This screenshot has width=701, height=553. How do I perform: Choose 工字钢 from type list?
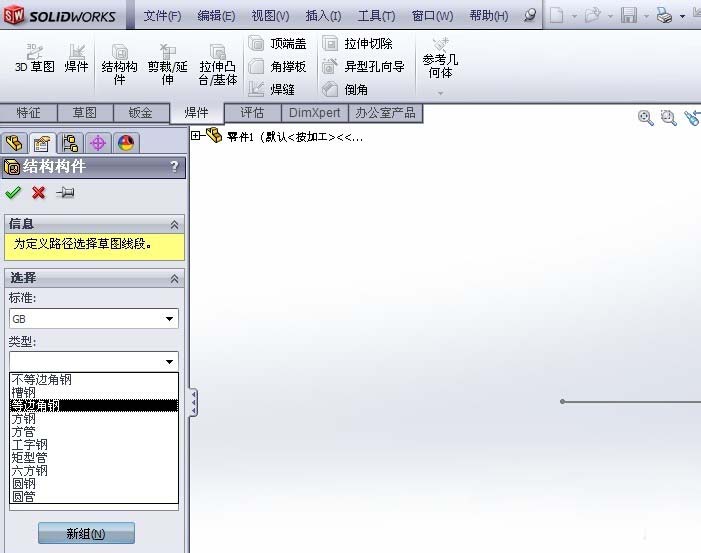pos(94,444)
